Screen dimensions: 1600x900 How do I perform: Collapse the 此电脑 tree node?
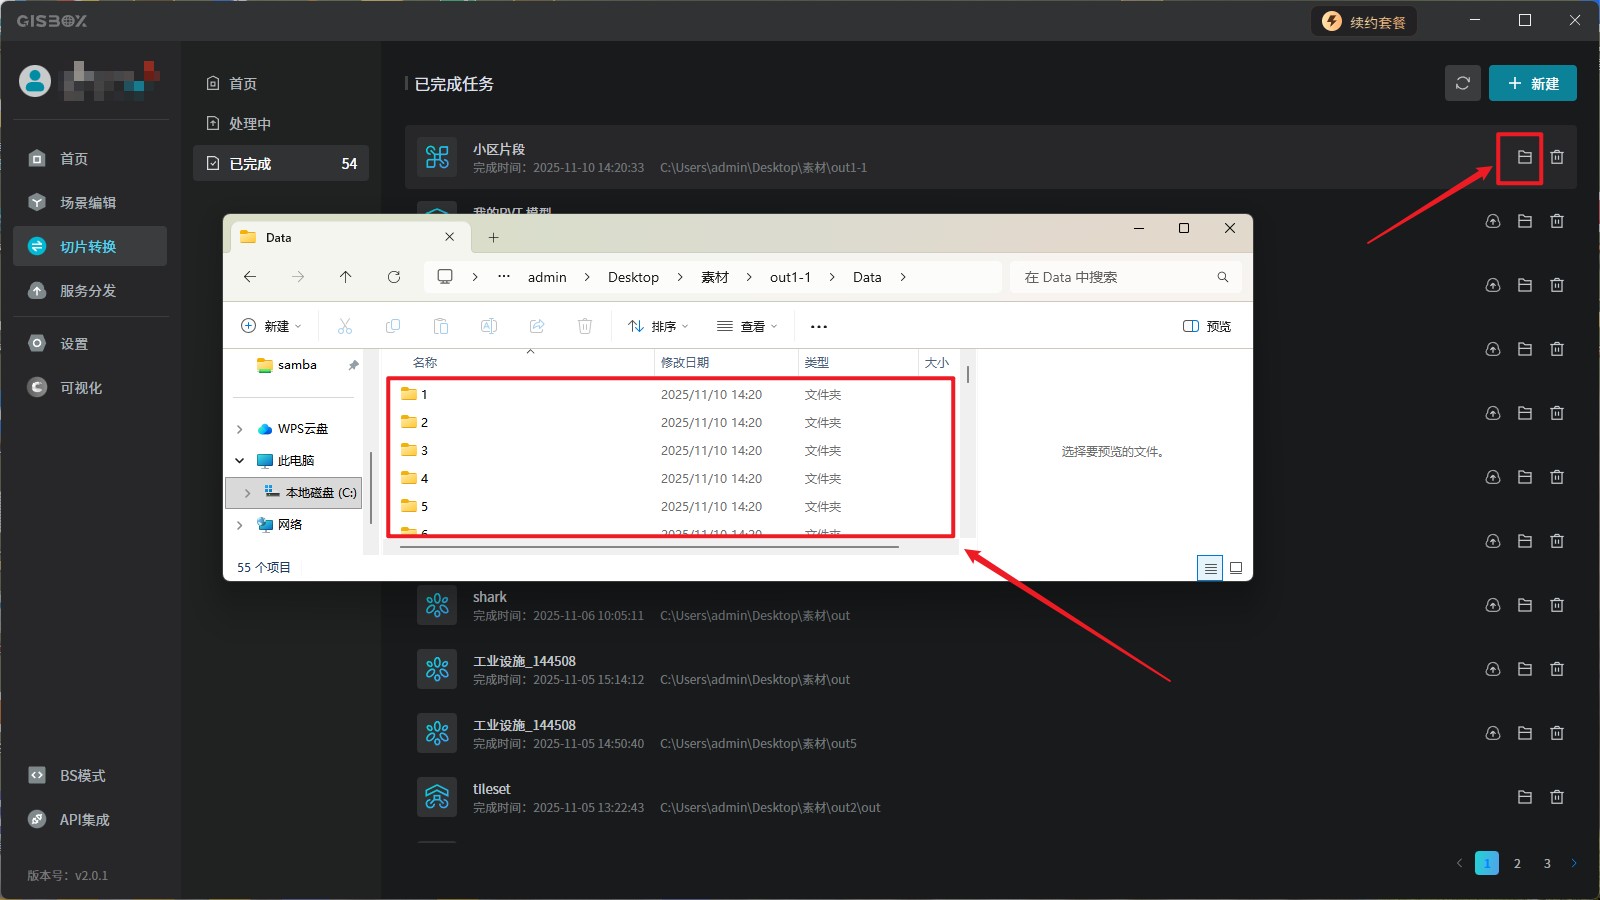(240, 461)
